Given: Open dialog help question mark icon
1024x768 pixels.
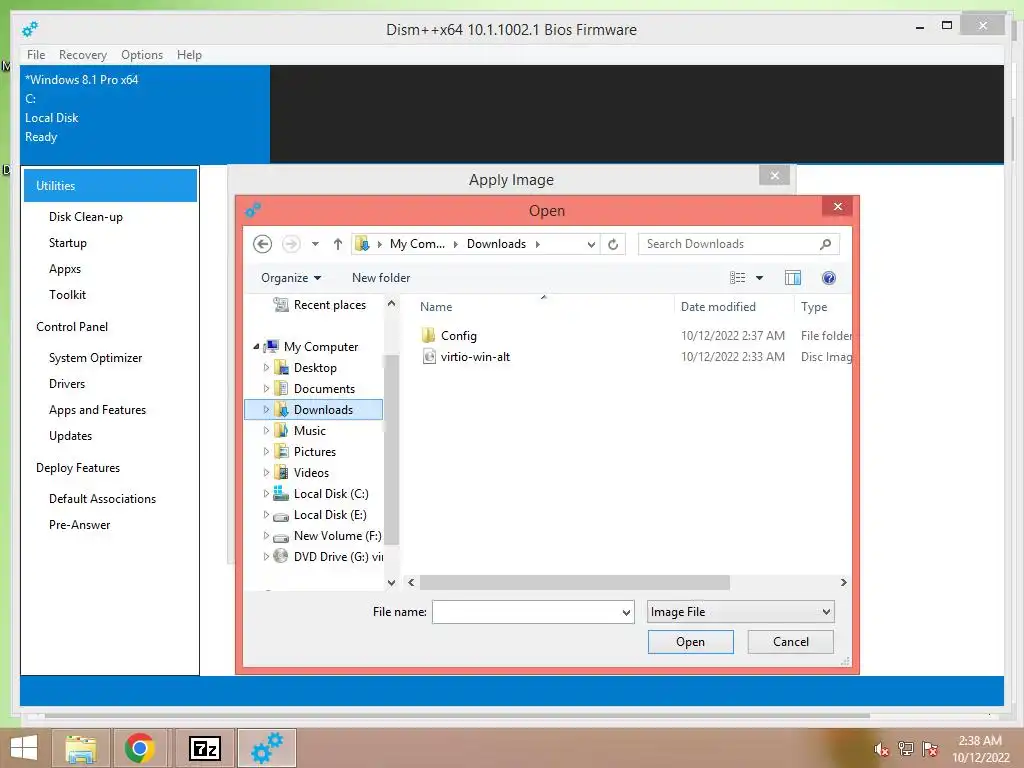Looking at the screenshot, I should coord(829,278).
